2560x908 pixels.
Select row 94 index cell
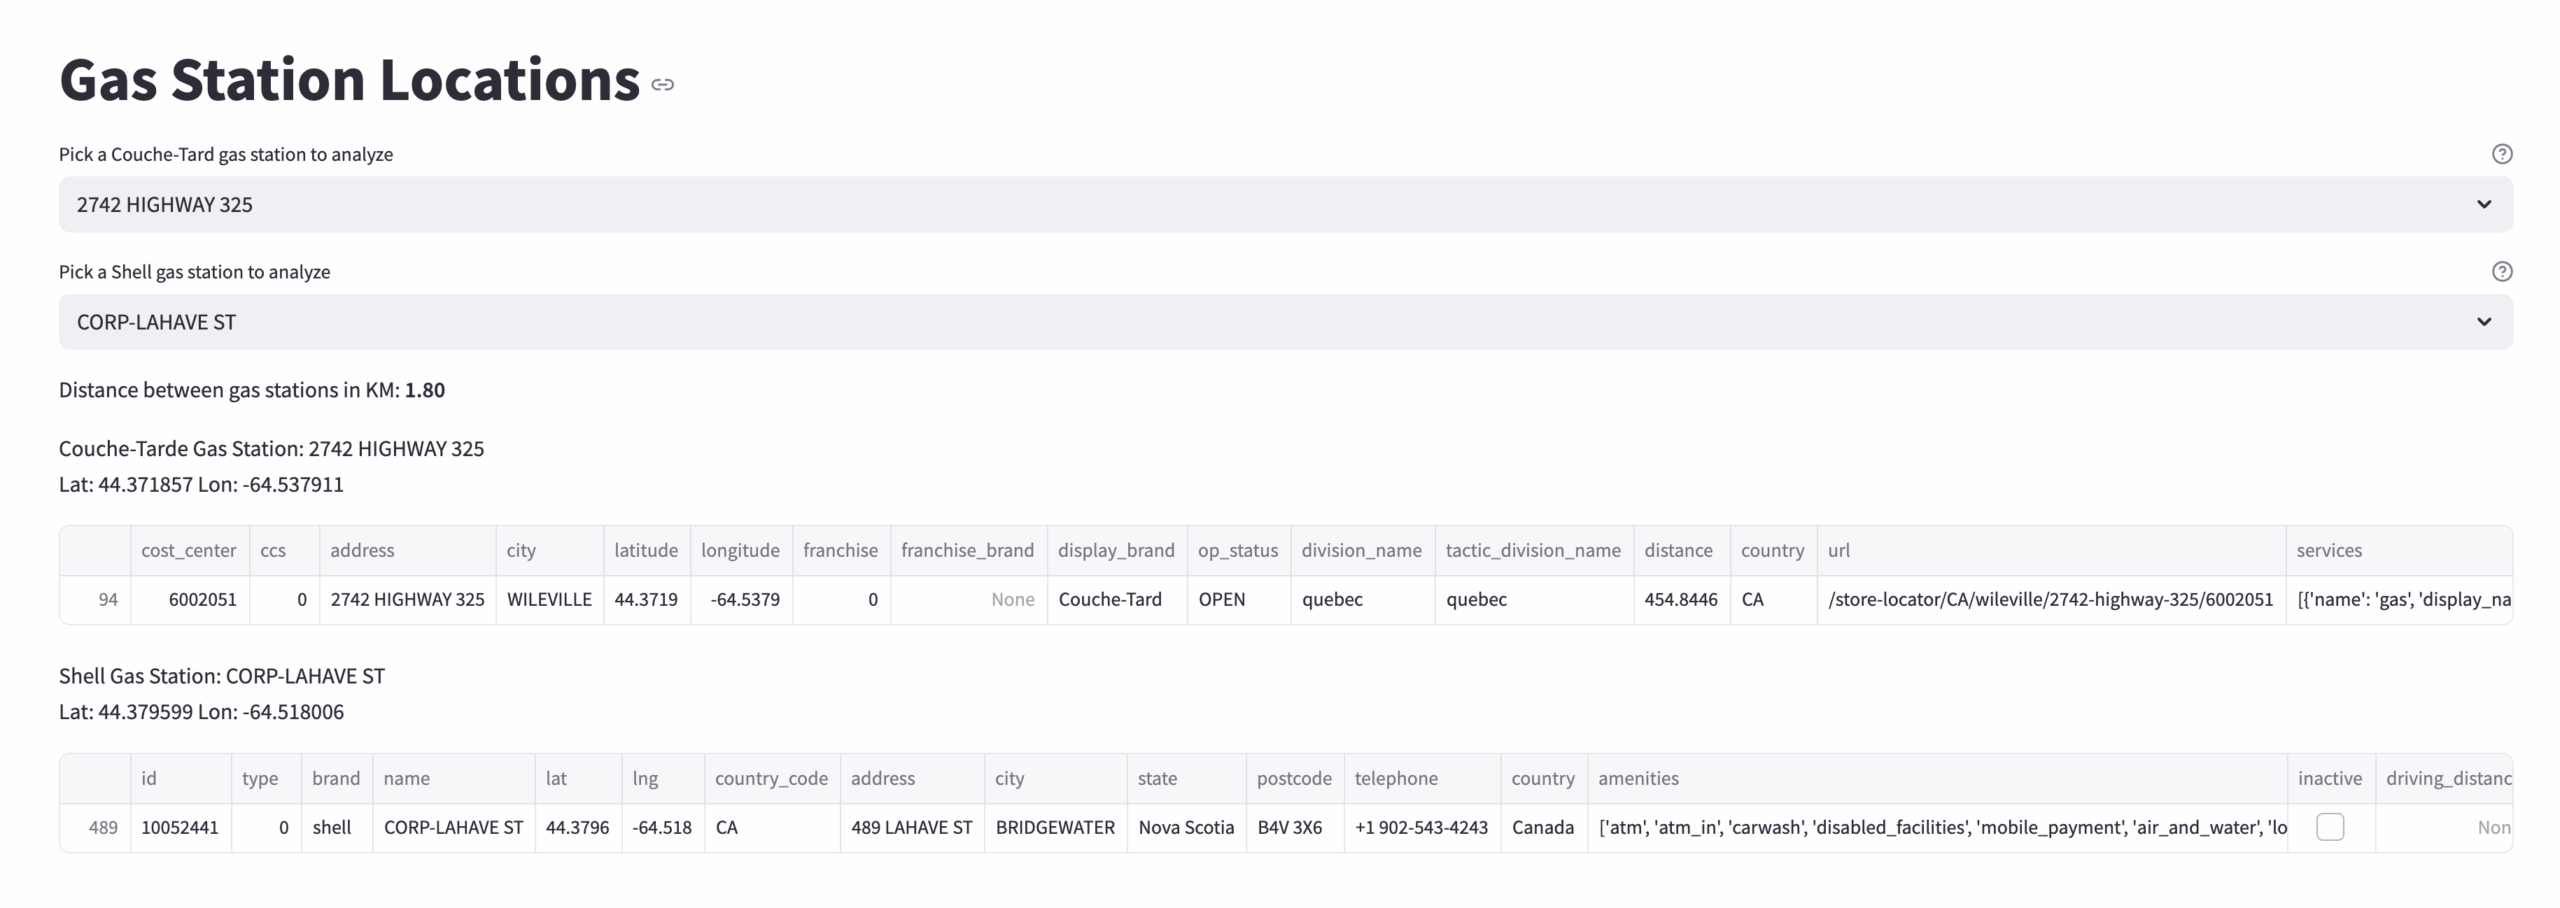pyautogui.click(x=96, y=600)
